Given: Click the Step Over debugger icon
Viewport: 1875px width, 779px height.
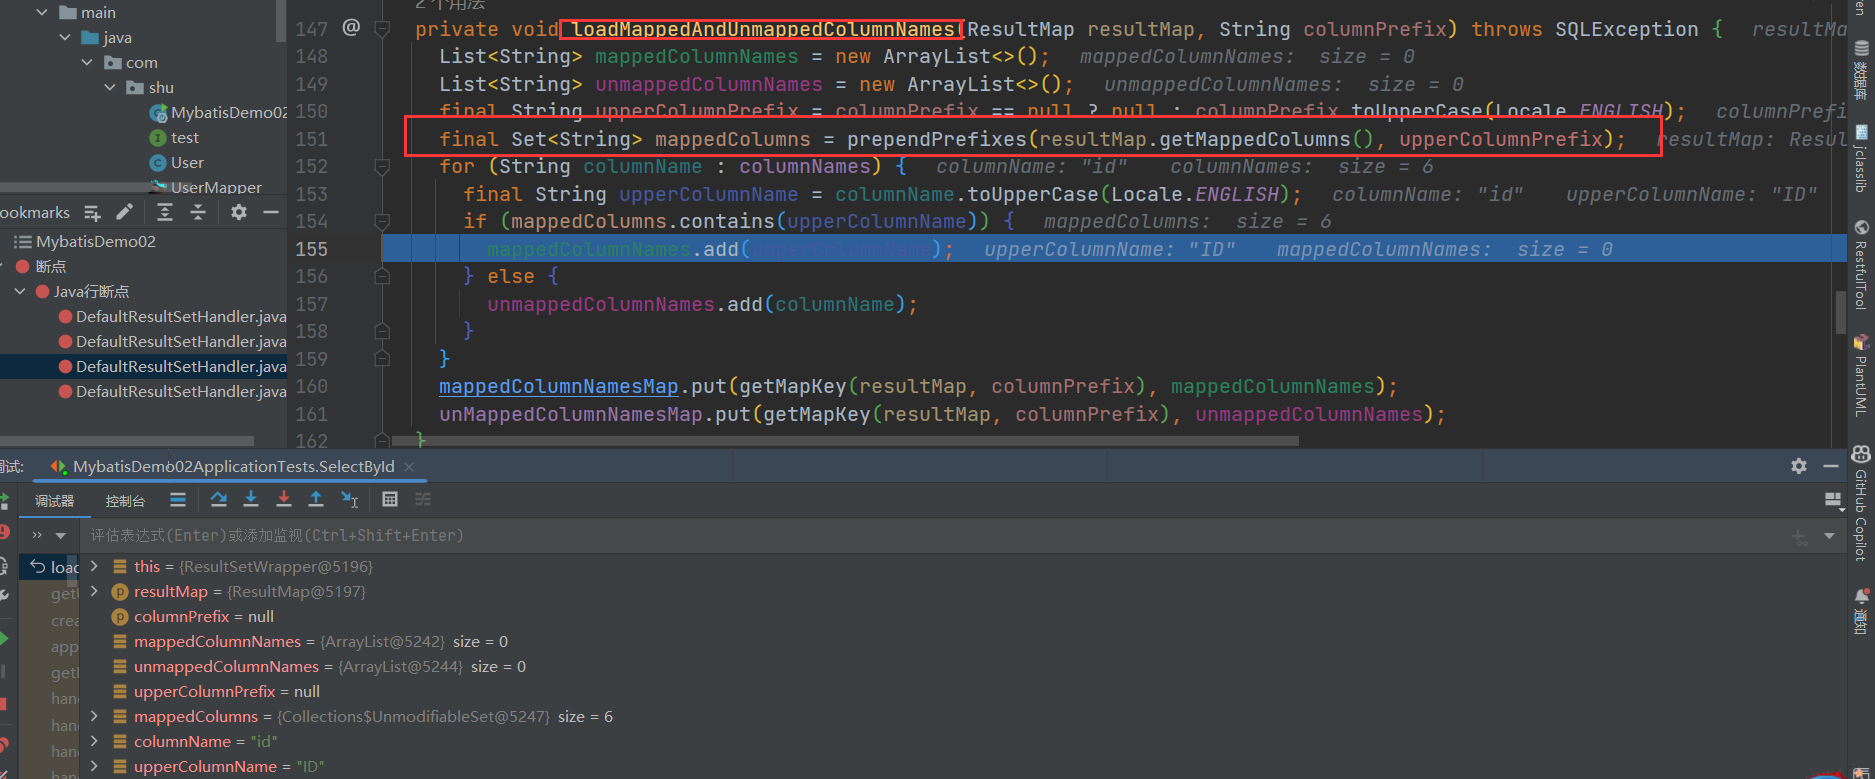Looking at the screenshot, I should click(x=219, y=499).
